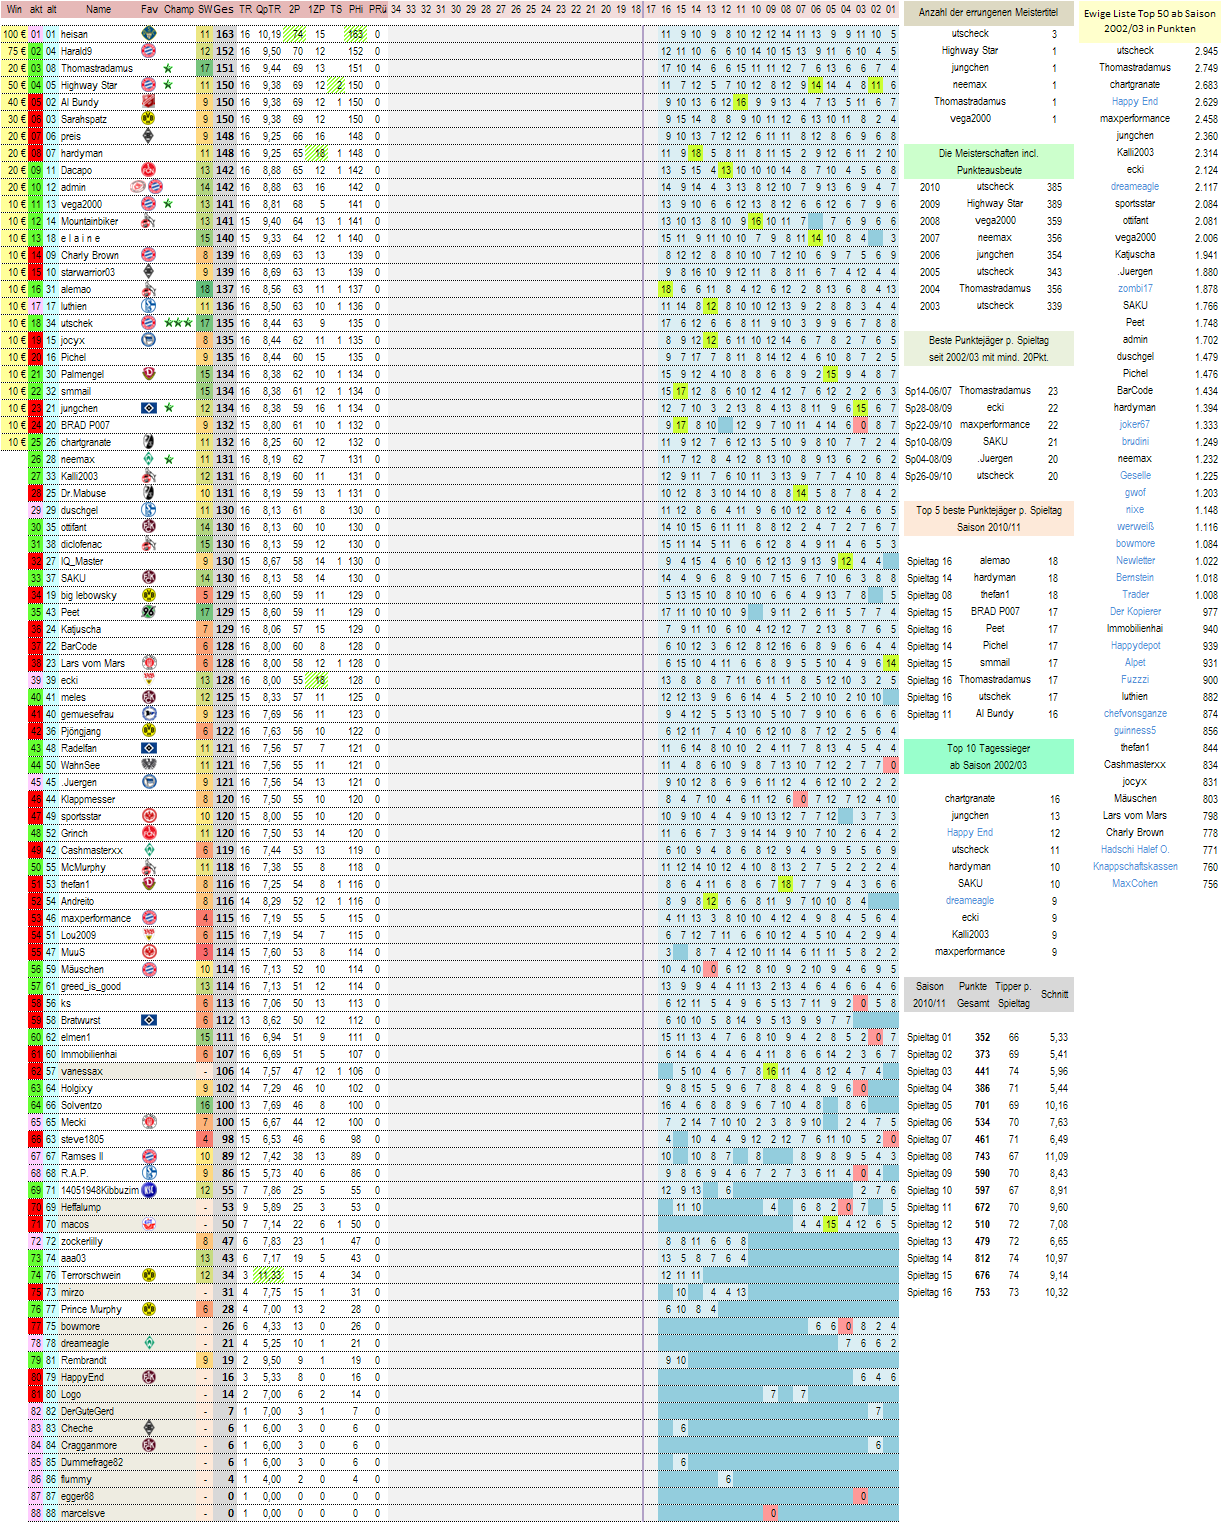Click the '100 €' winnings cell for heisan
The image size is (1221, 1522).
pyautogui.click(x=14, y=34)
